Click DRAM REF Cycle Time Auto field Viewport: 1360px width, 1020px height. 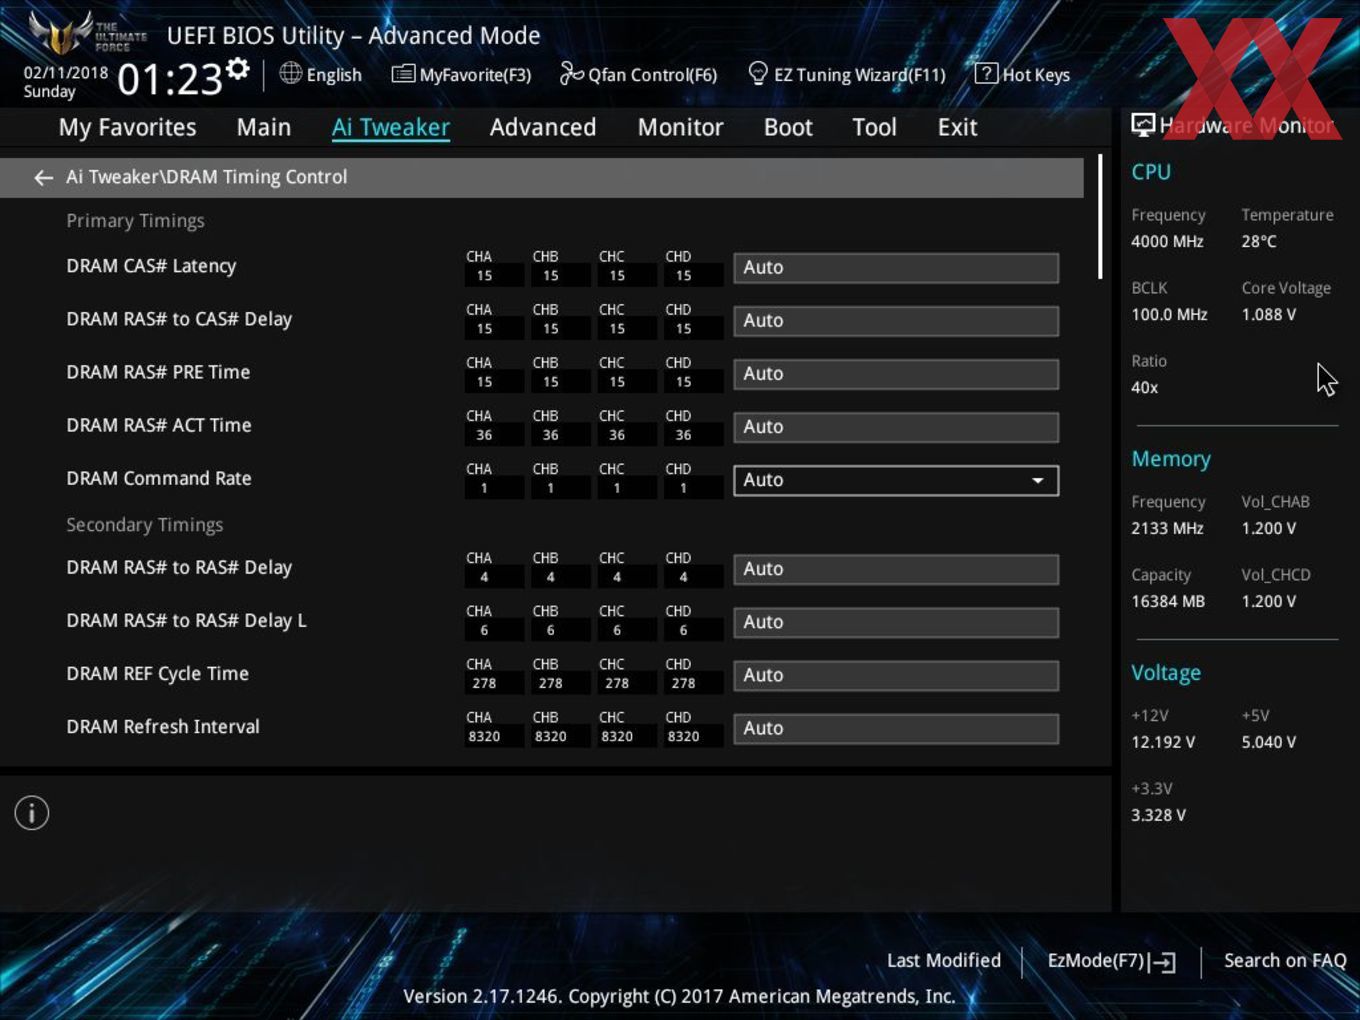[x=896, y=675]
